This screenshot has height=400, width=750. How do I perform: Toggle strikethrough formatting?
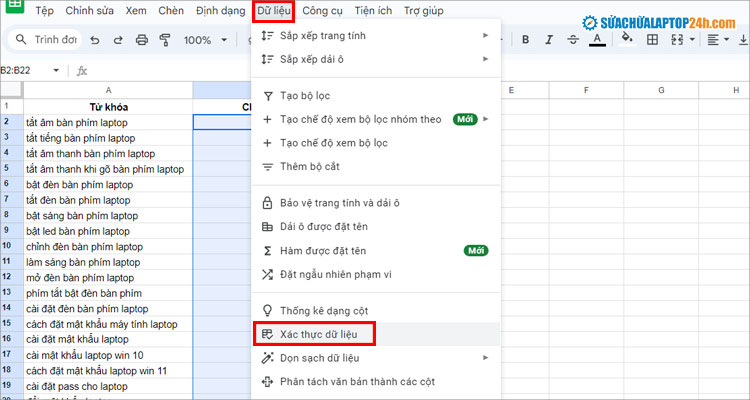[573, 40]
